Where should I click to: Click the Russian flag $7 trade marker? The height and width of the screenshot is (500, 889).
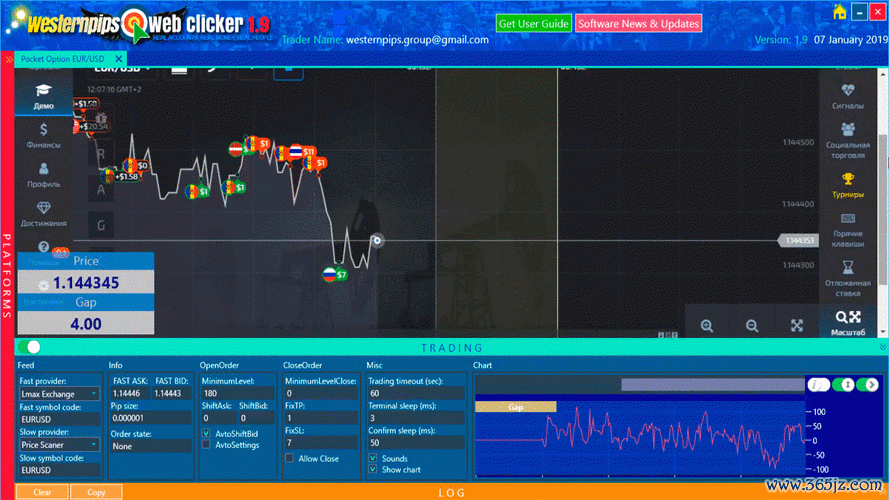click(335, 275)
